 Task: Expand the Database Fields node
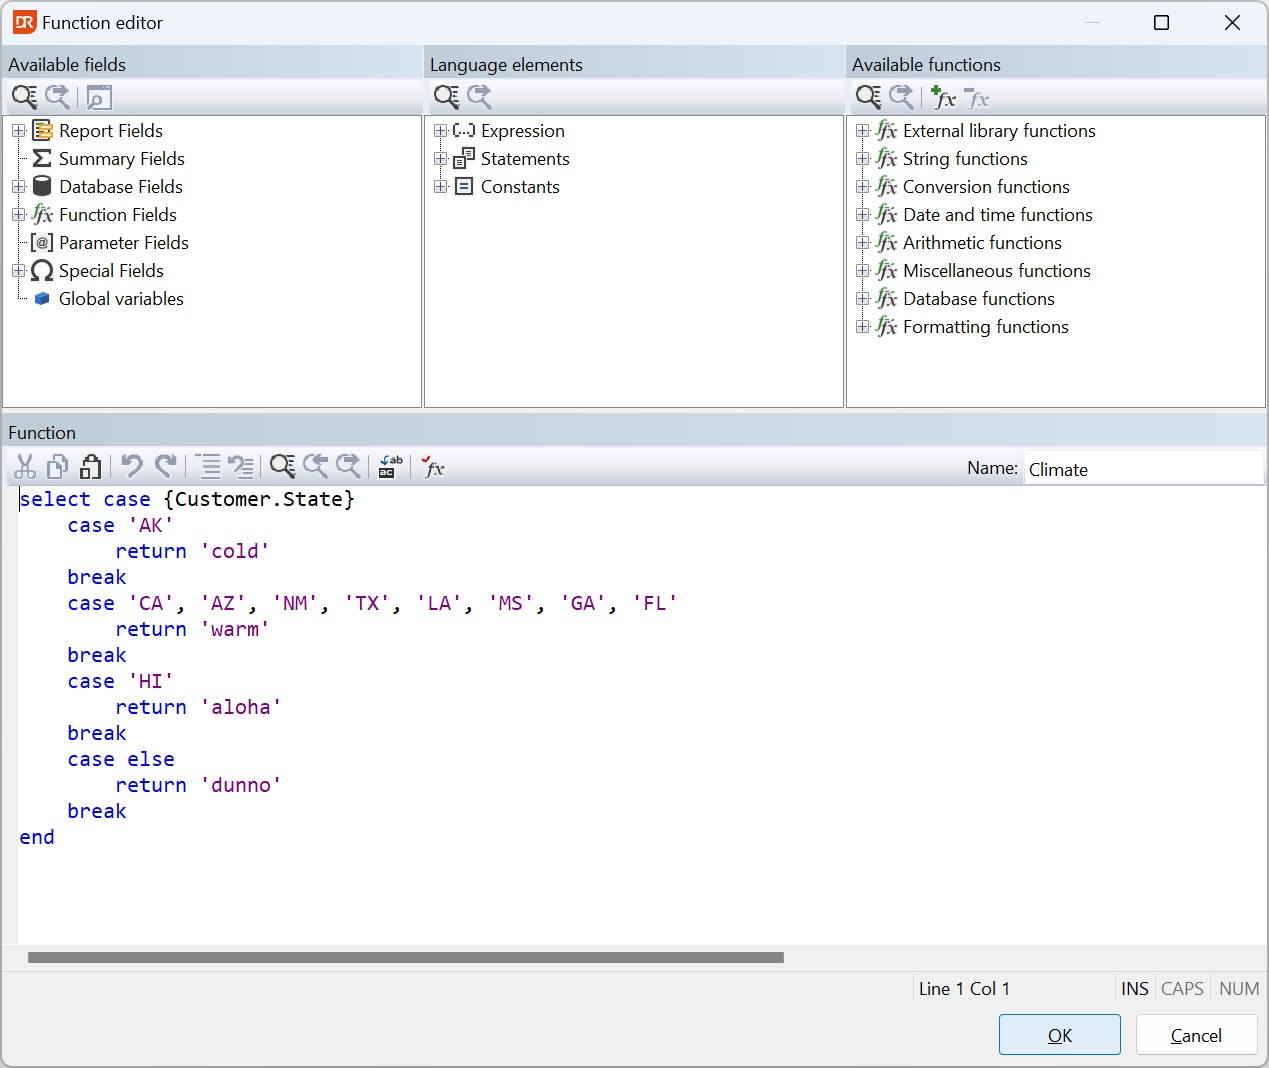tap(18, 187)
